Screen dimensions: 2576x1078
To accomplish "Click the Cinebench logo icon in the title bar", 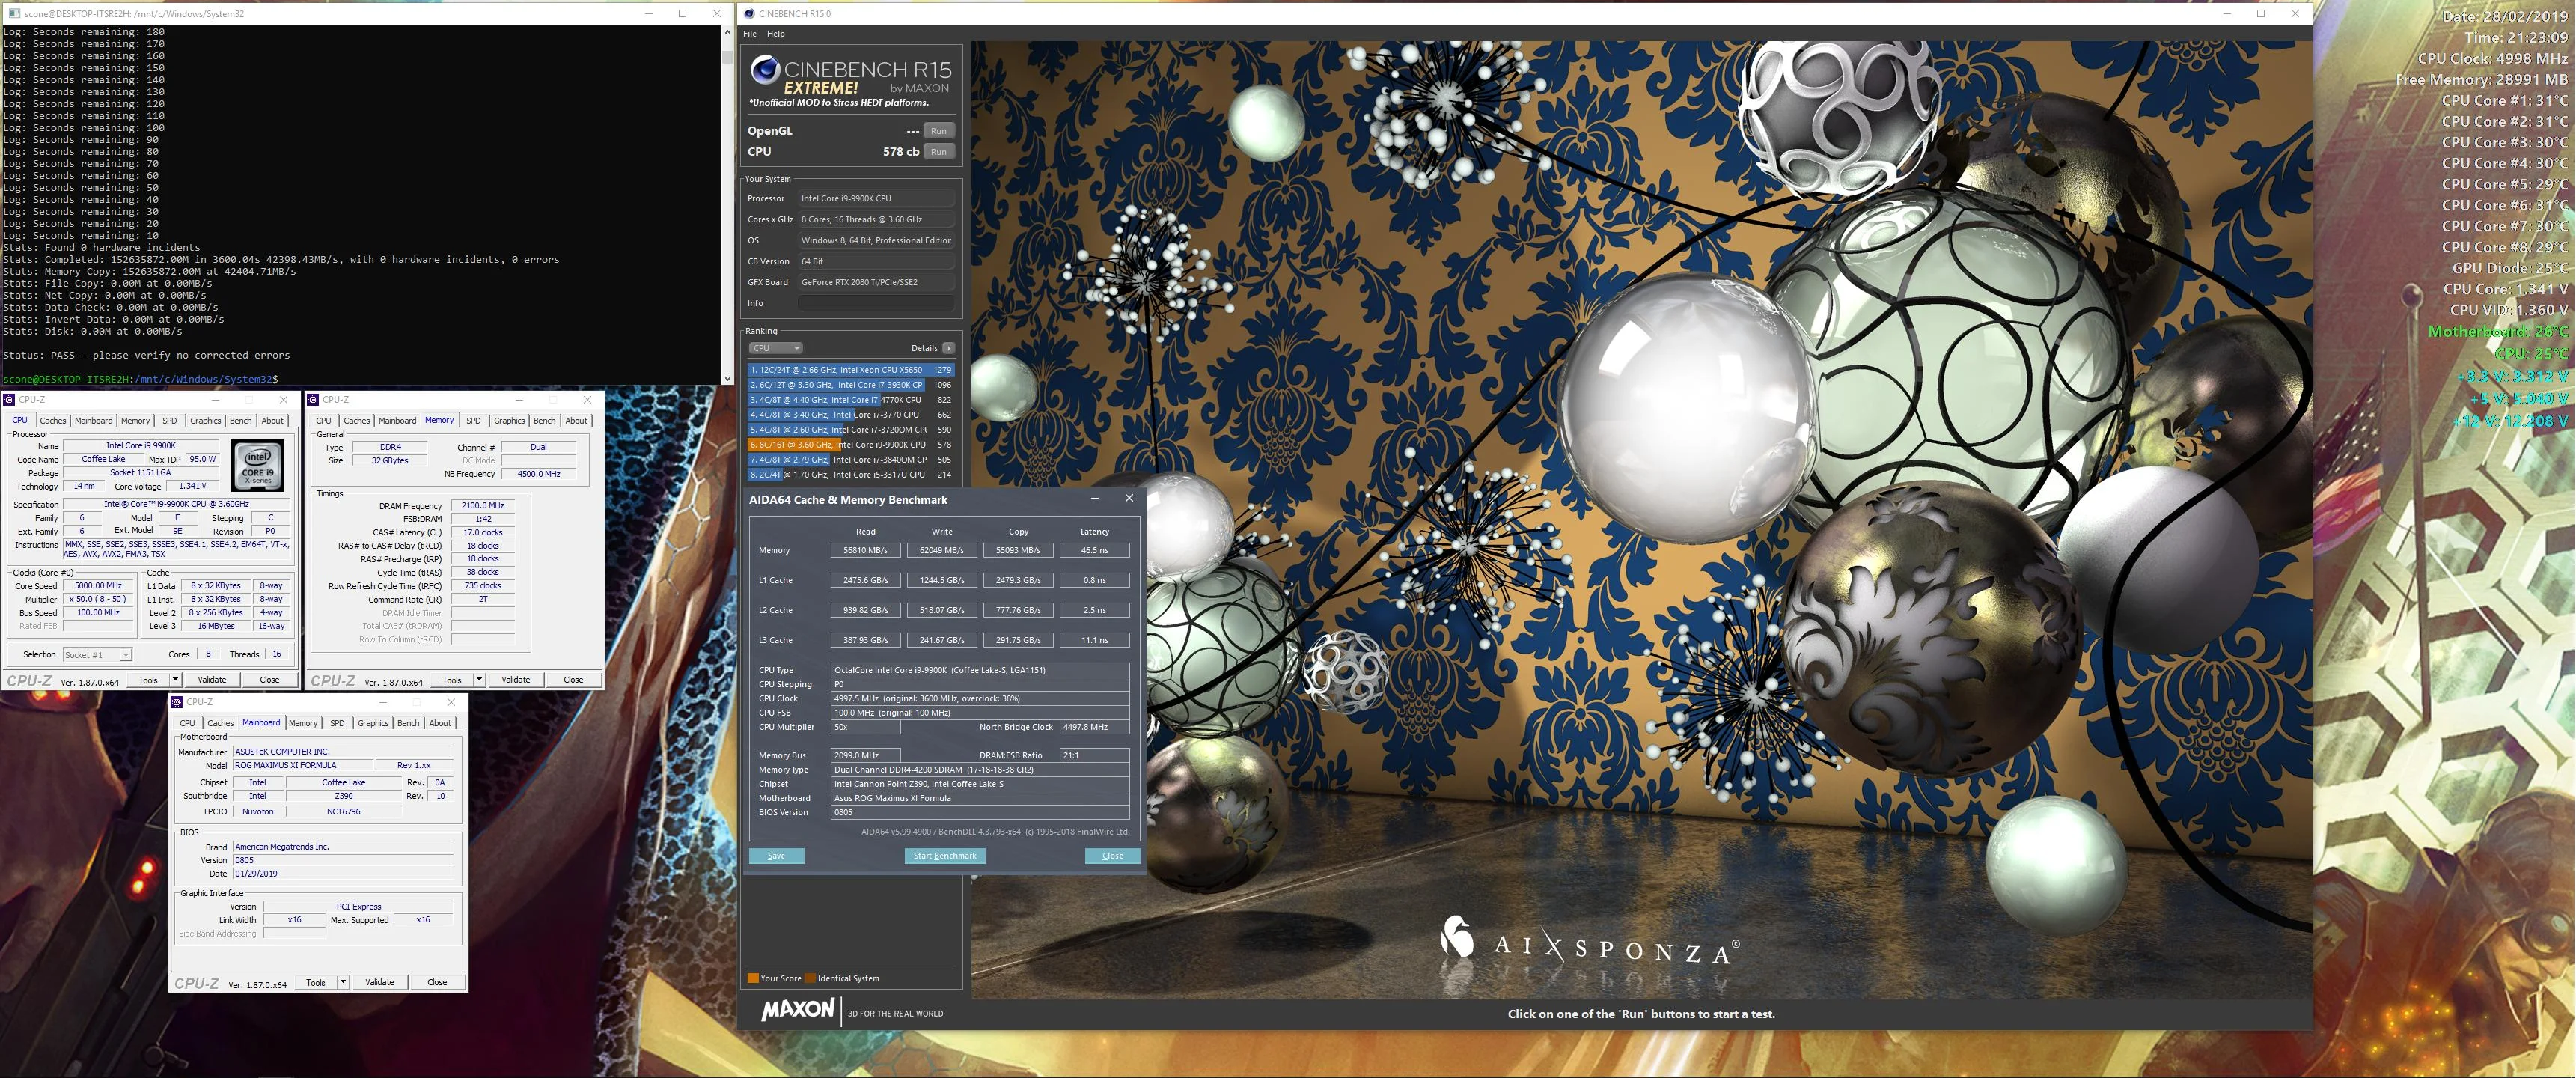I will tap(749, 13).
